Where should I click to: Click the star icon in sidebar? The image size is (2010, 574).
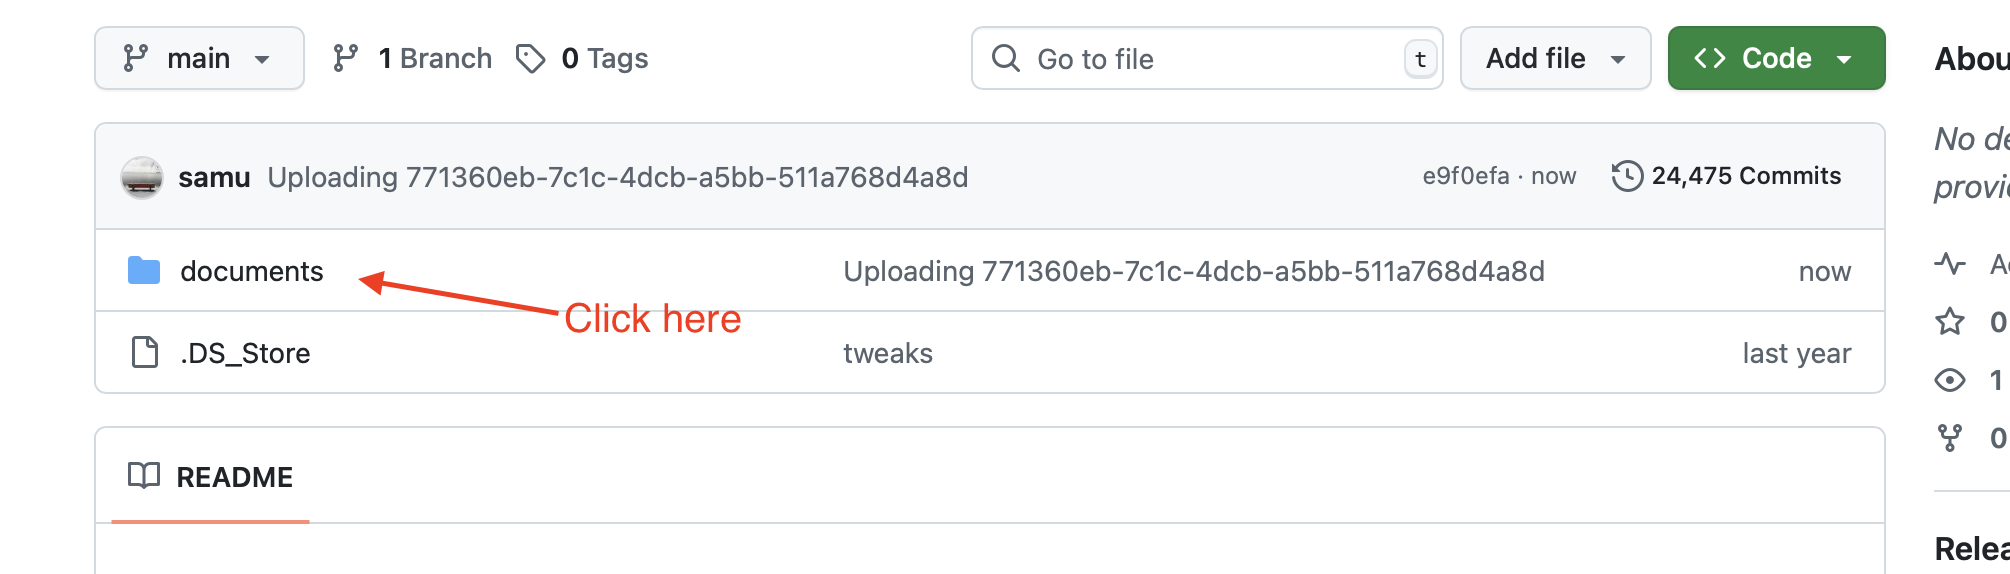point(1950,322)
